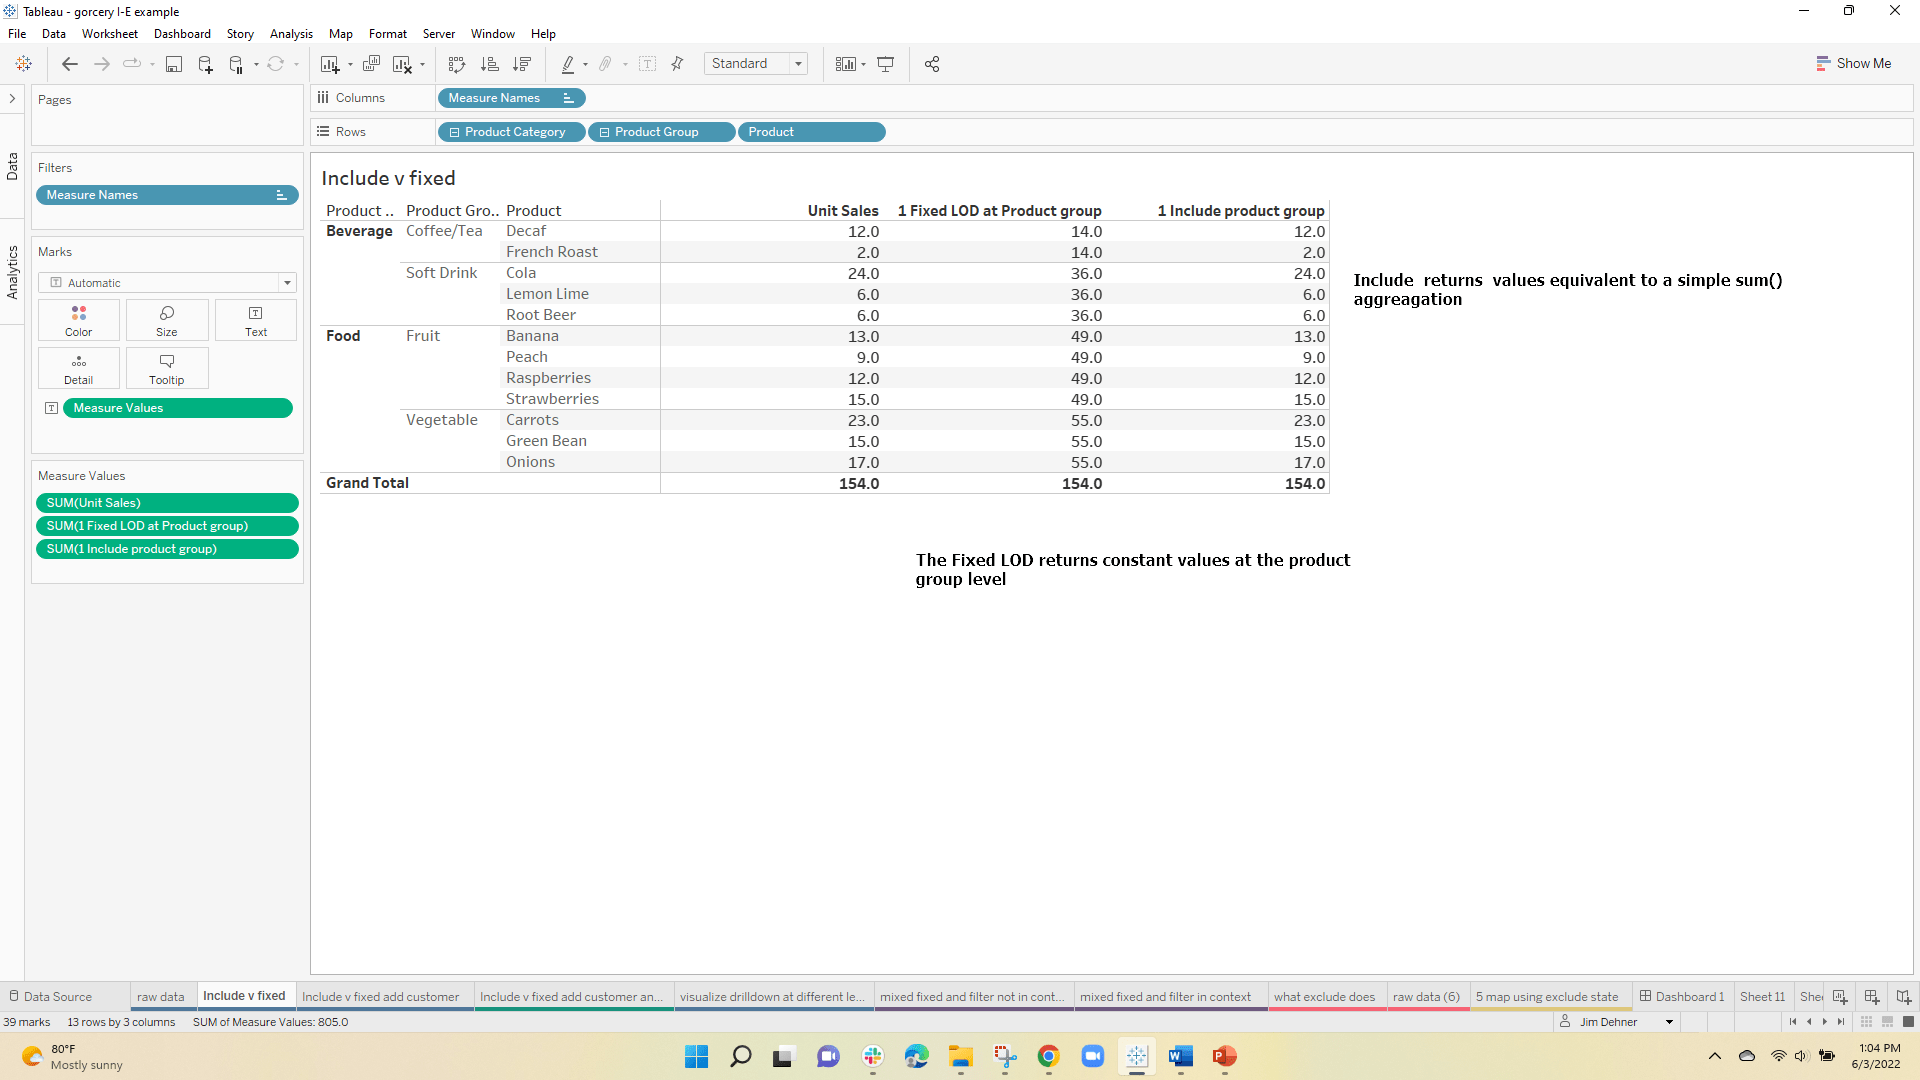Collapse the Product Category pill hierarchy
Screen dimensions: 1920x1080
(454, 132)
